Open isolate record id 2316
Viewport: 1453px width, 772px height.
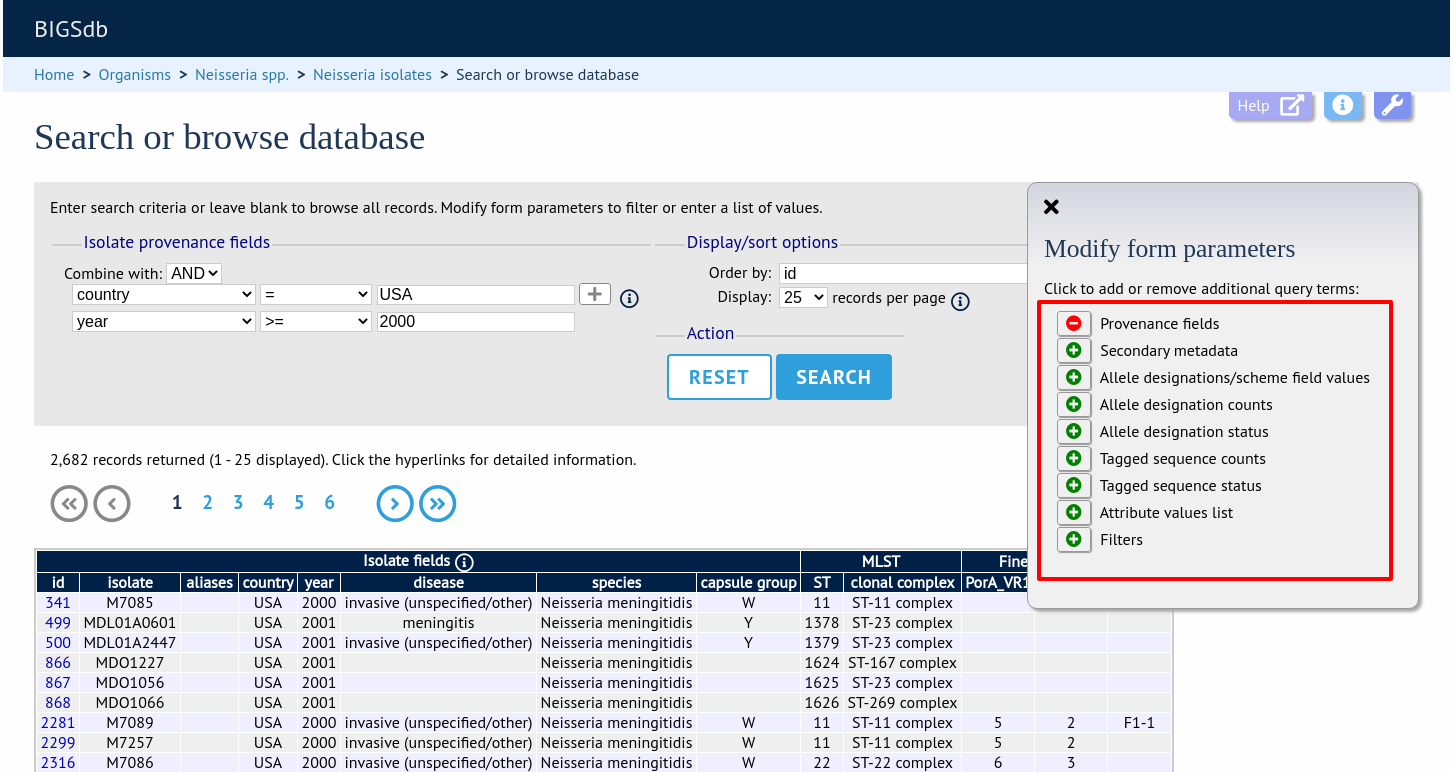pyautogui.click(x=58, y=762)
